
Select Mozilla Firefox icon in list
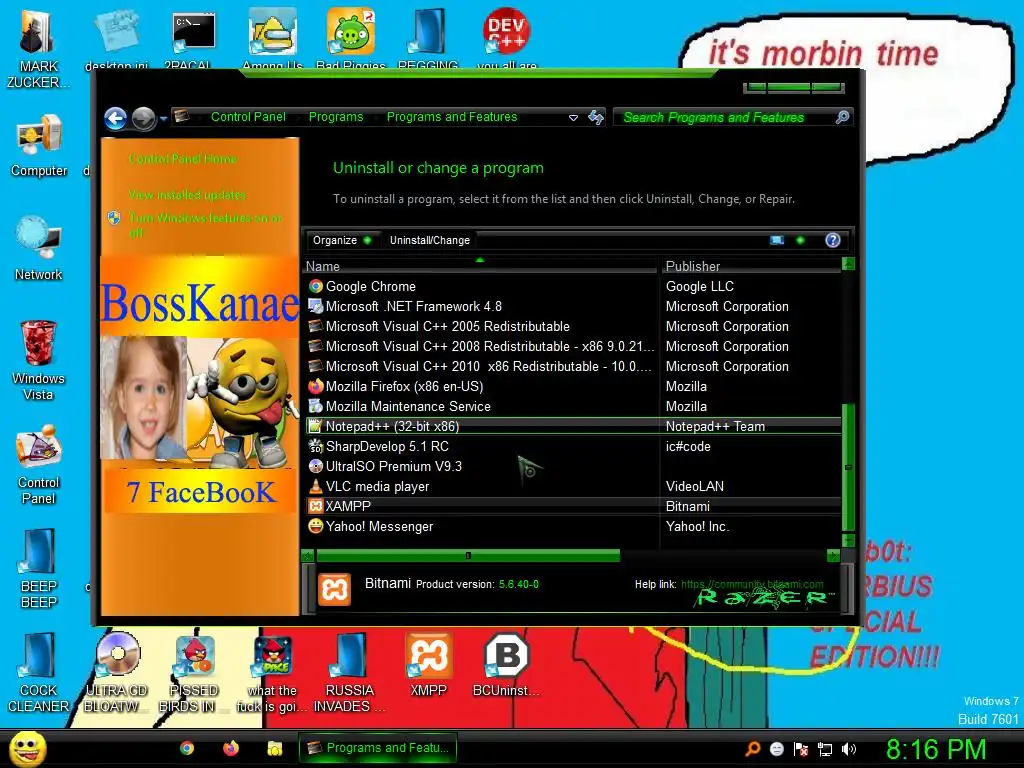(x=315, y=386)
